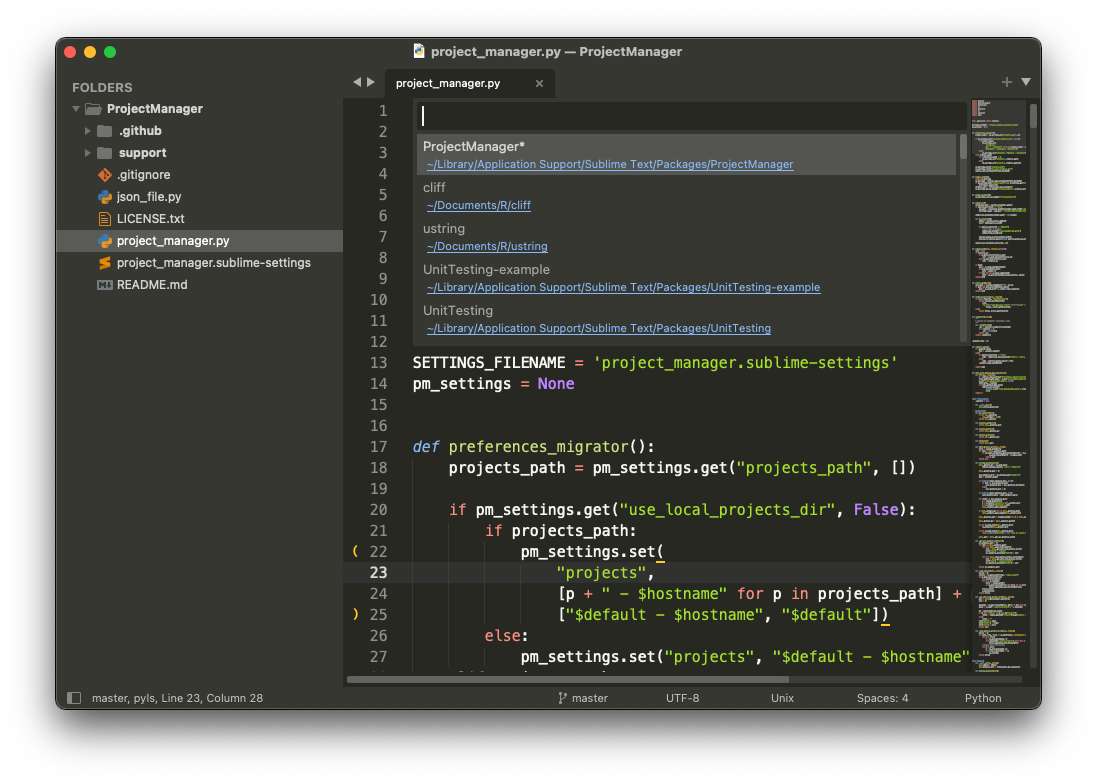Viewport: 1097px width, 783px height.
Task: Add a new tab with plus icon
Action: pyautogui.click(x=1007, y=82)
